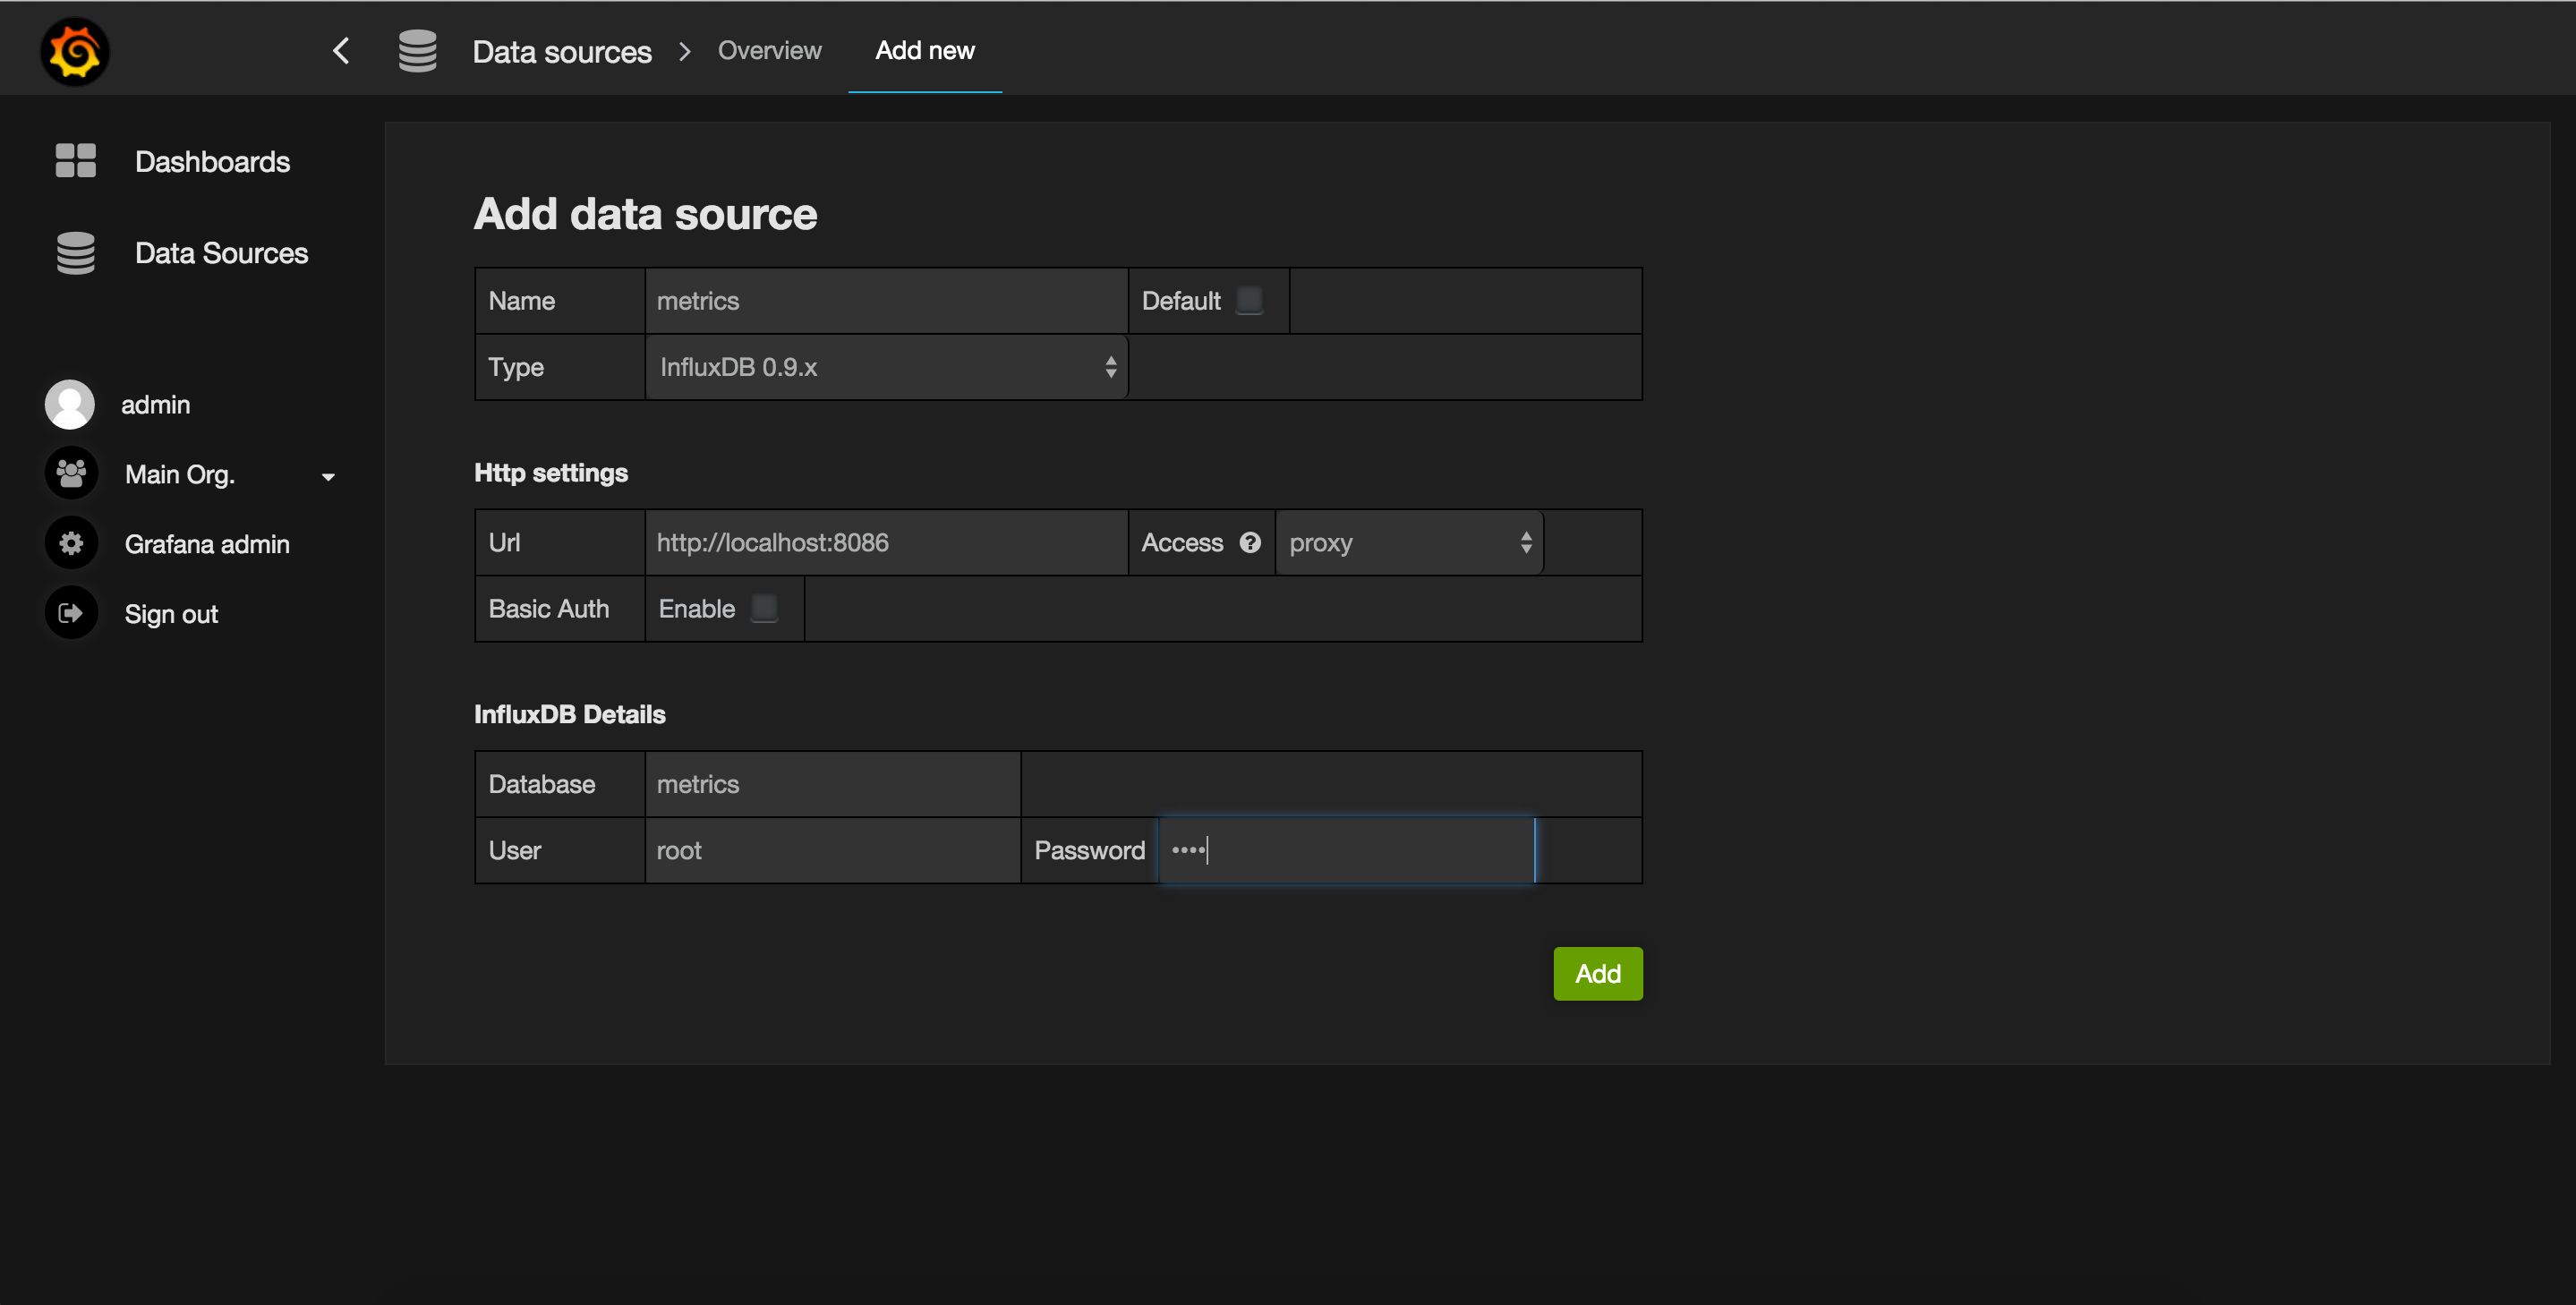The width and height of the screenshot is (2576, 1305).
Task: Enable the Basic Auth checkbox
Action: pos(764,608)
